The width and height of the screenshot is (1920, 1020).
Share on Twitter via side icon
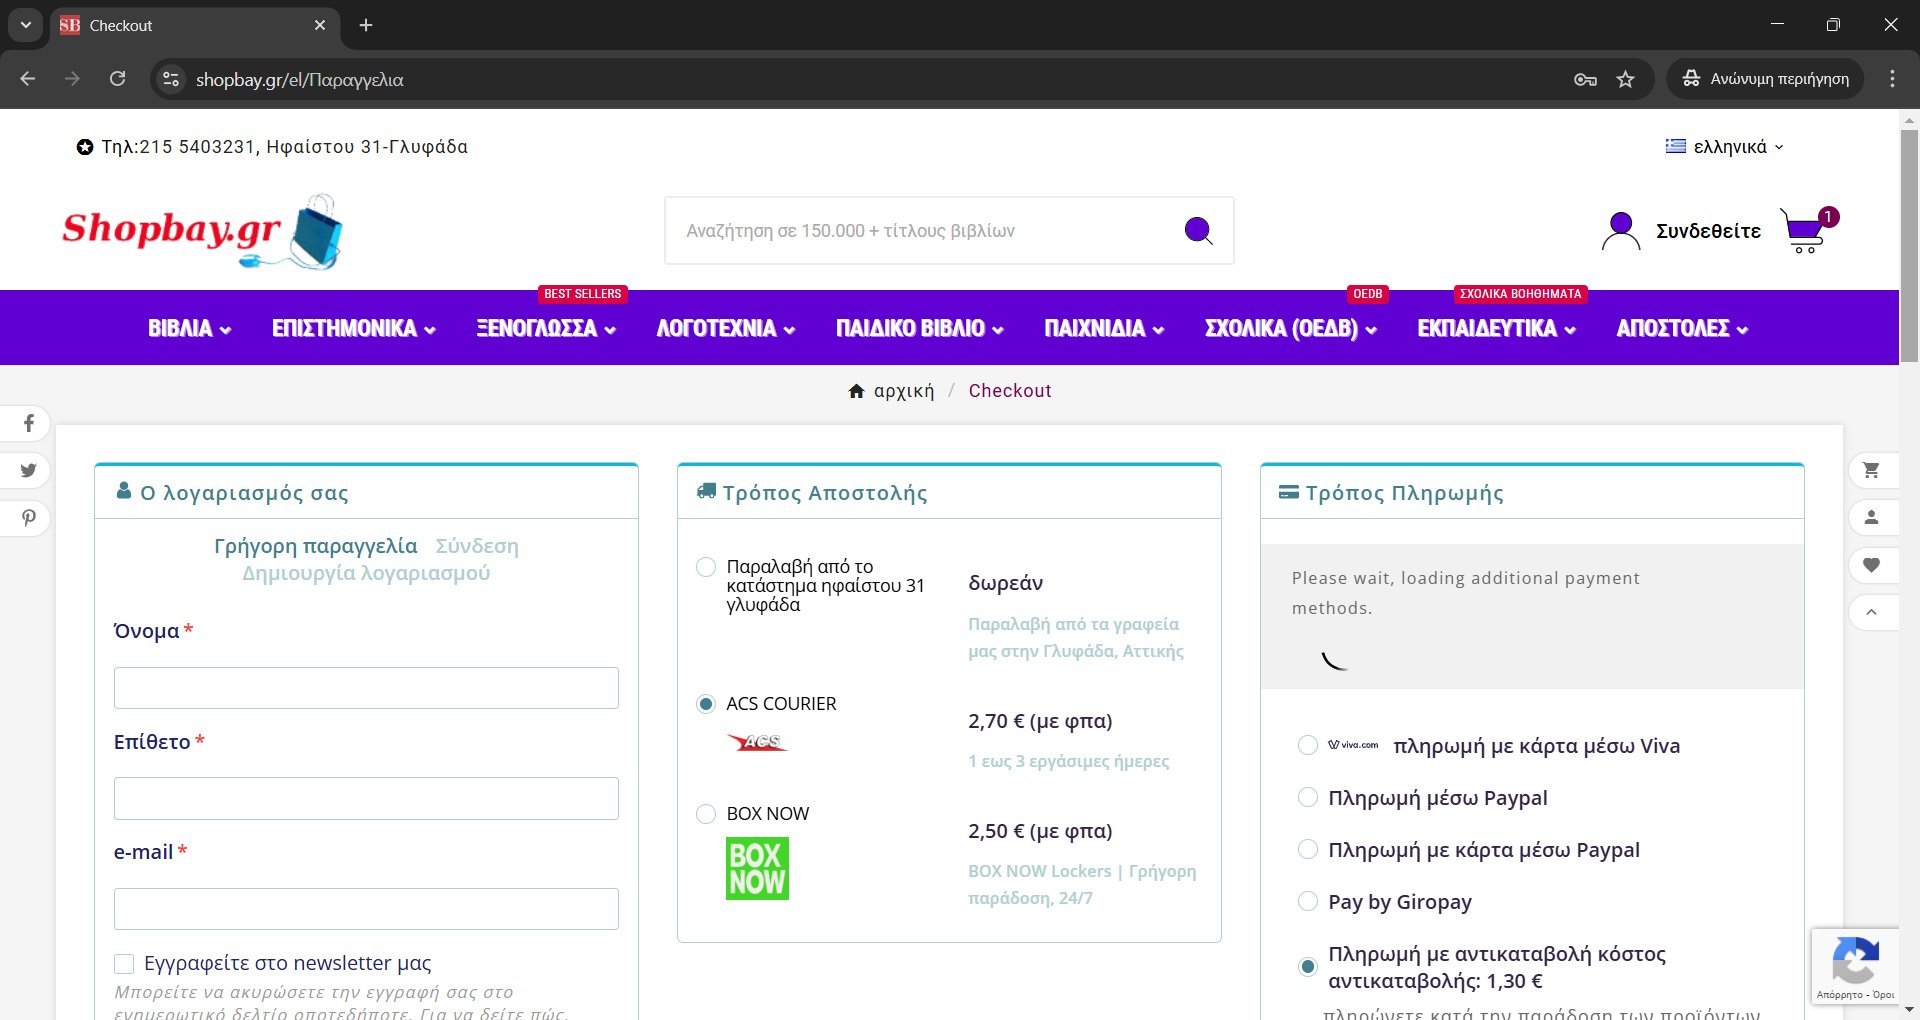pyautogui.click(x=28, y=470)
